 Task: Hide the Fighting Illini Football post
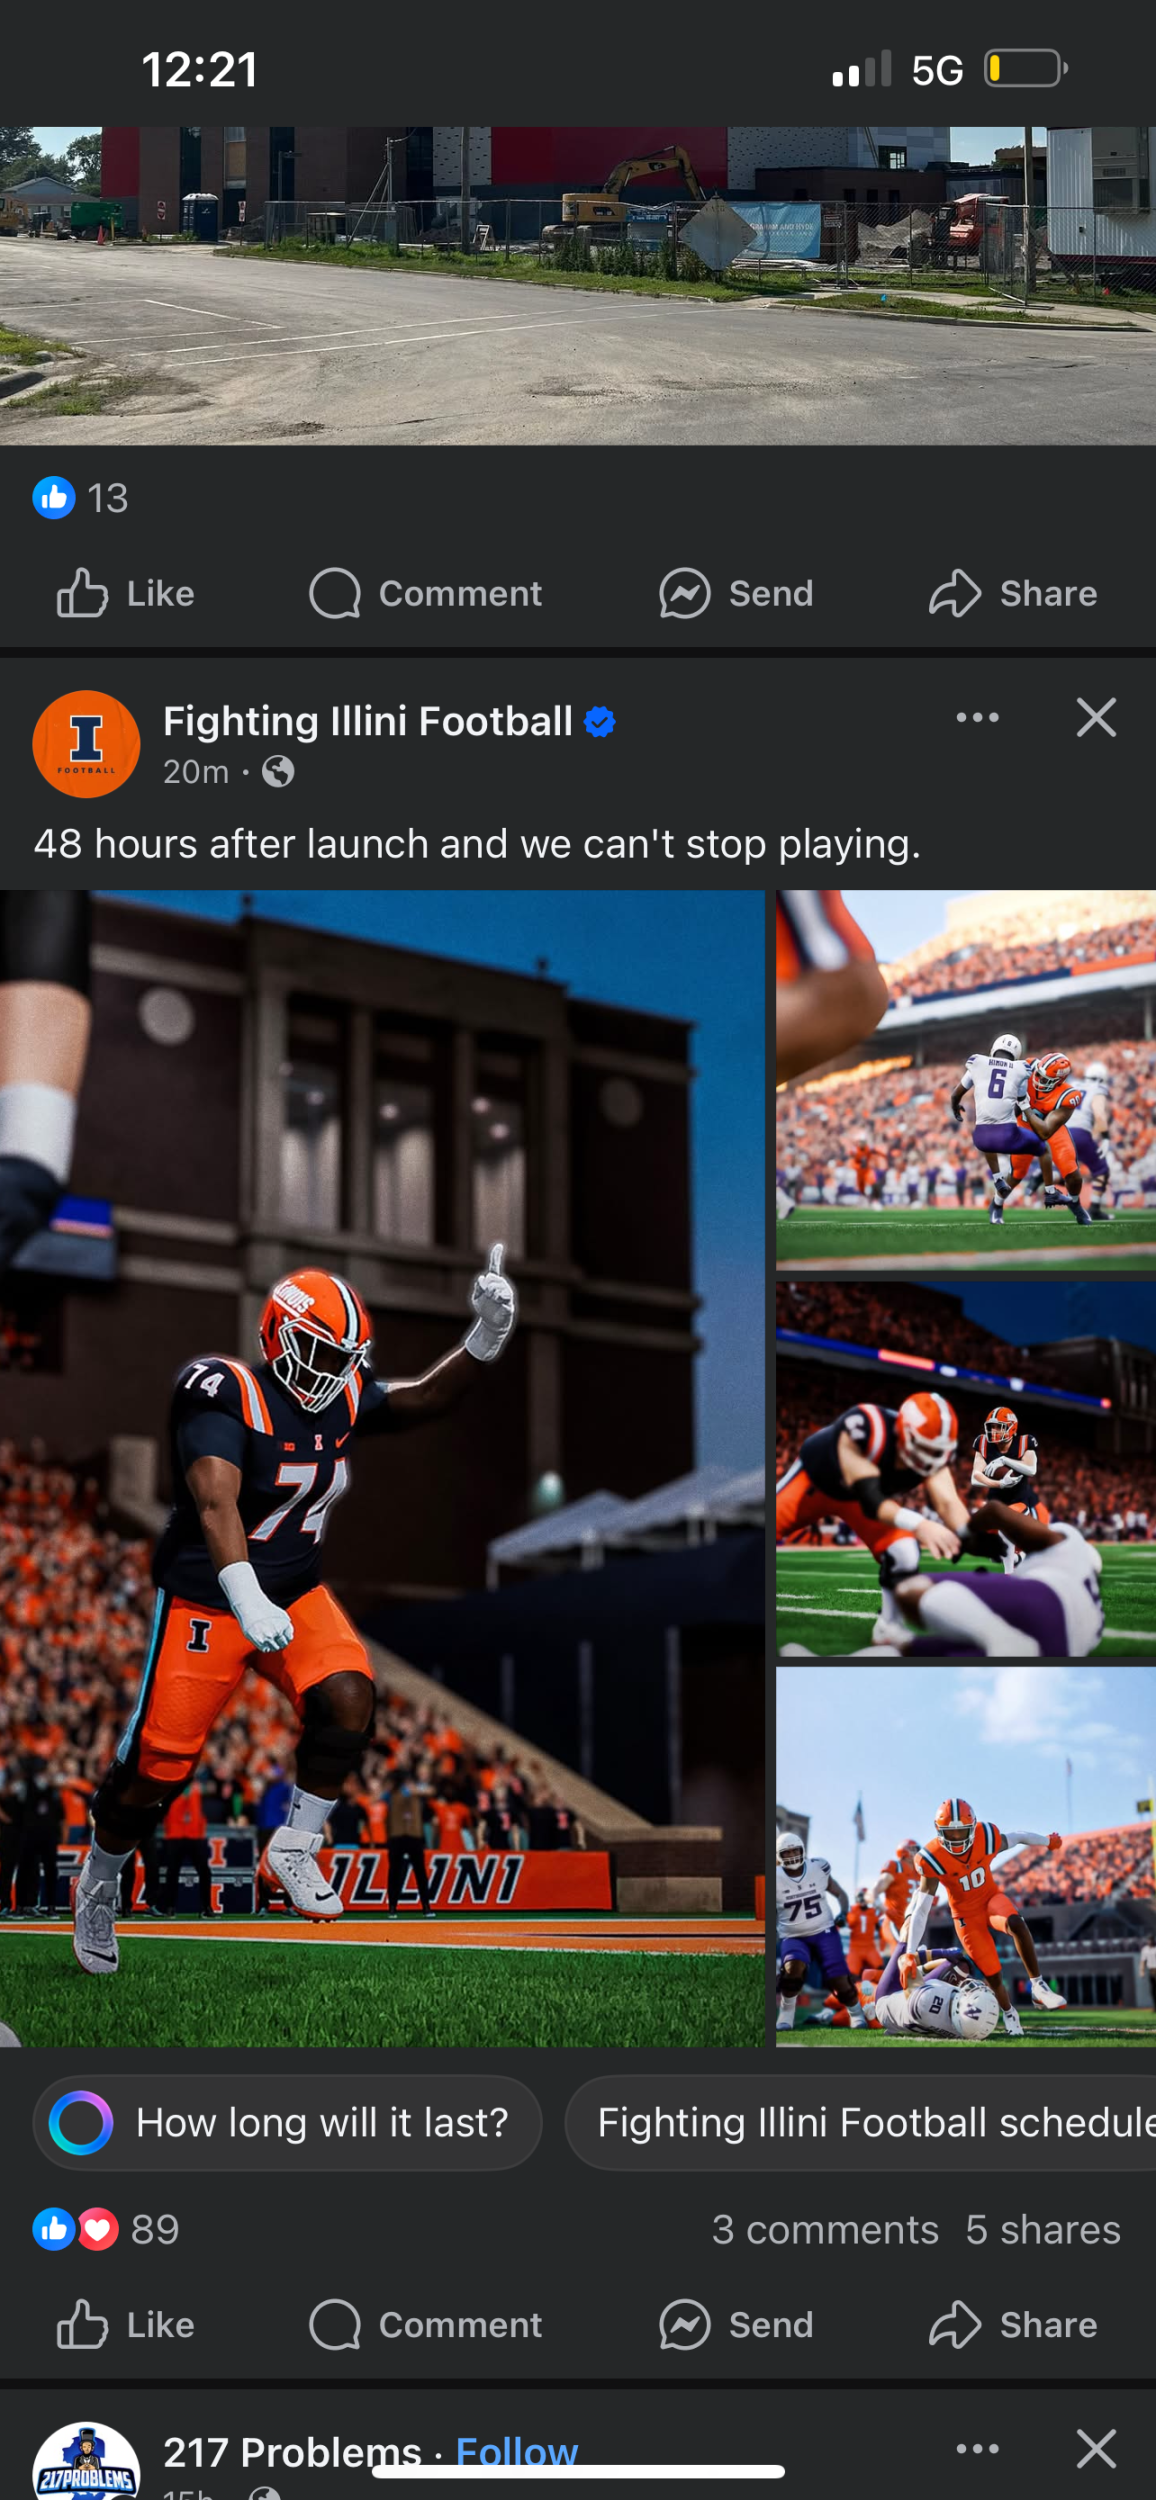(x=1096, y=717)
